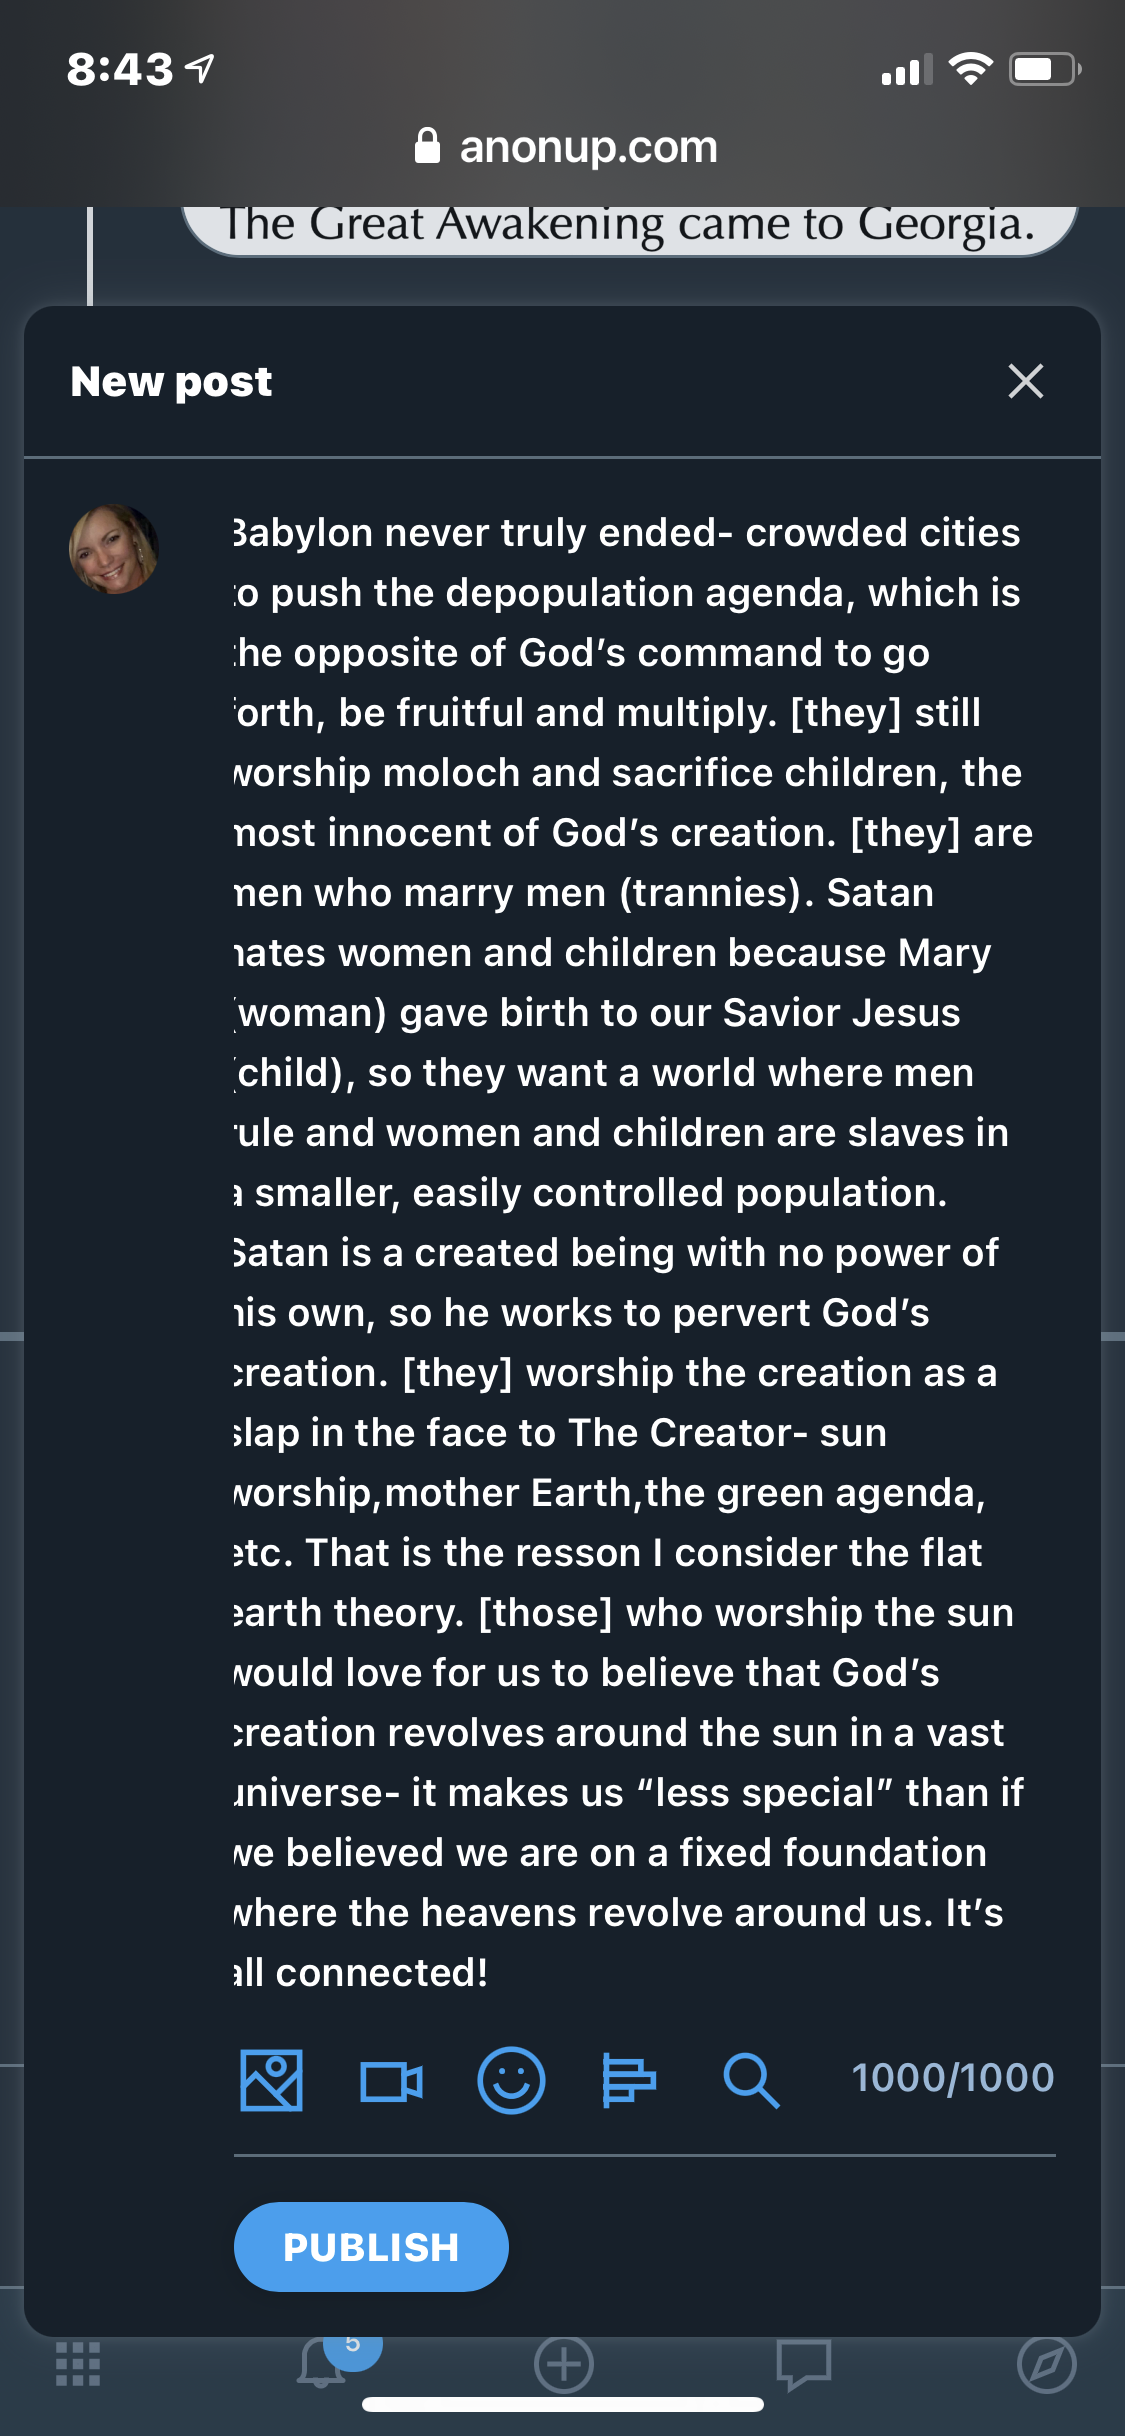Tap the New post dialog title
This screenshot has width=1125, height=2436.
(171, 381)
